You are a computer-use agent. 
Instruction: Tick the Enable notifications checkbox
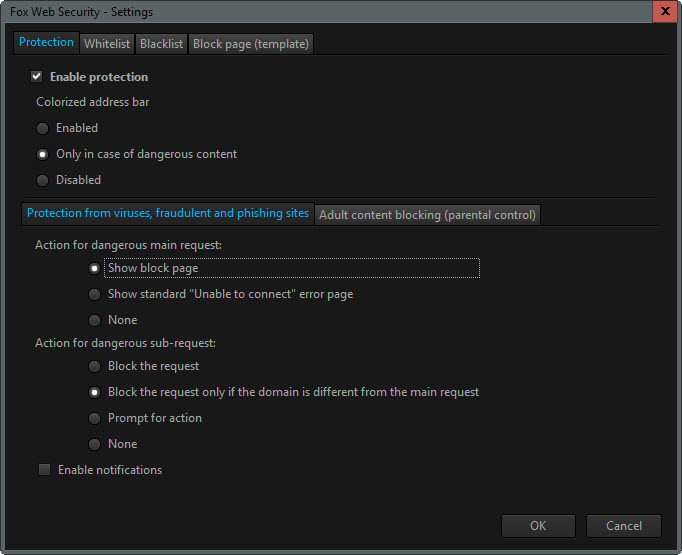pos(44,470)
